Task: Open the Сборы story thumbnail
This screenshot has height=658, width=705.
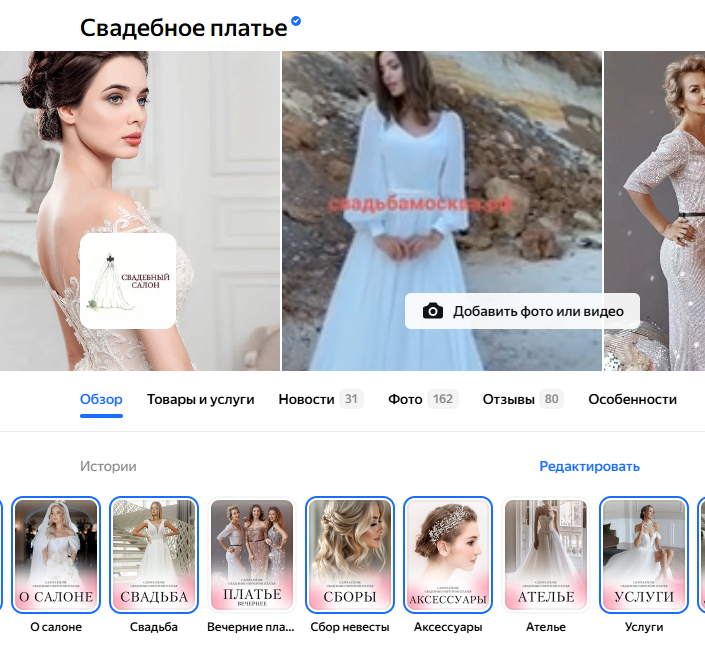Action: (350, 555)
